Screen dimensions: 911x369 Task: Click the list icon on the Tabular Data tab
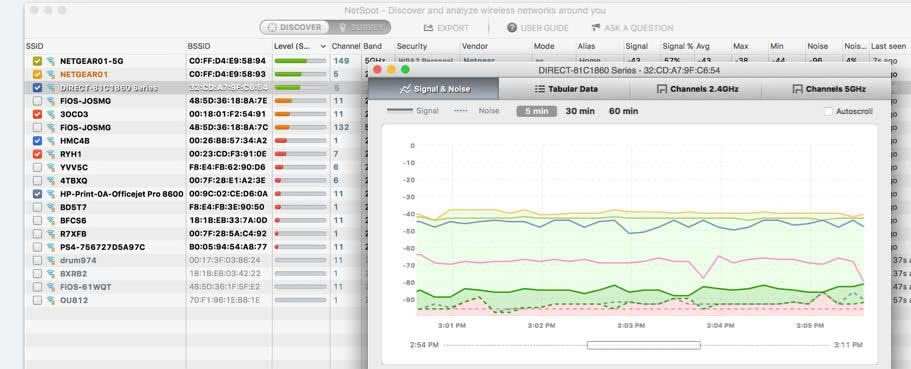[540, 89]
